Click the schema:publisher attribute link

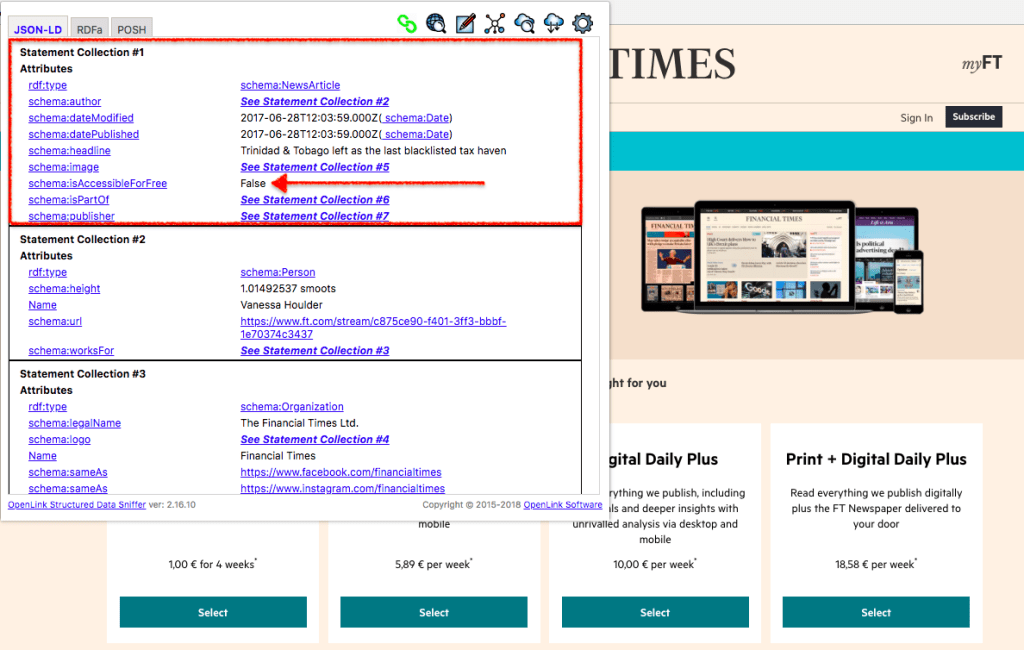[x=71, y=216]
